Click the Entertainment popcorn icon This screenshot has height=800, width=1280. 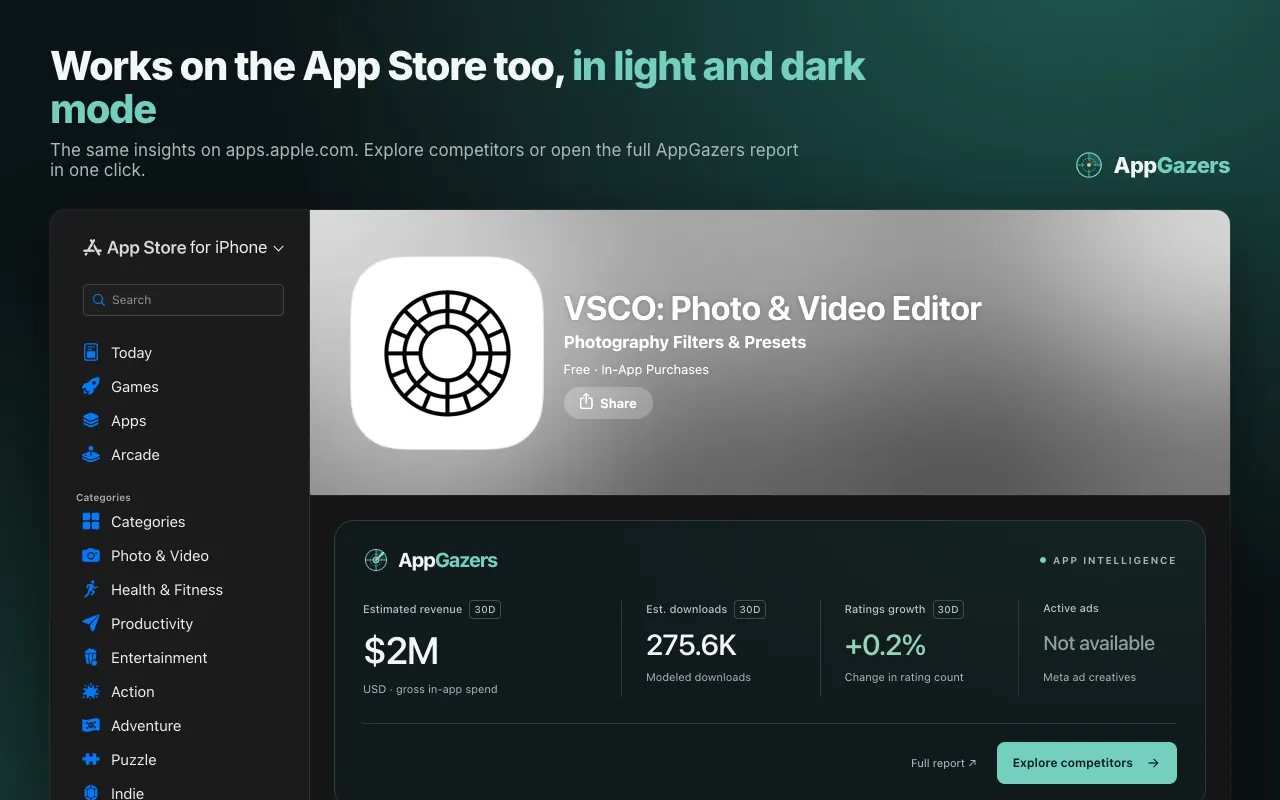pos(91,657)
